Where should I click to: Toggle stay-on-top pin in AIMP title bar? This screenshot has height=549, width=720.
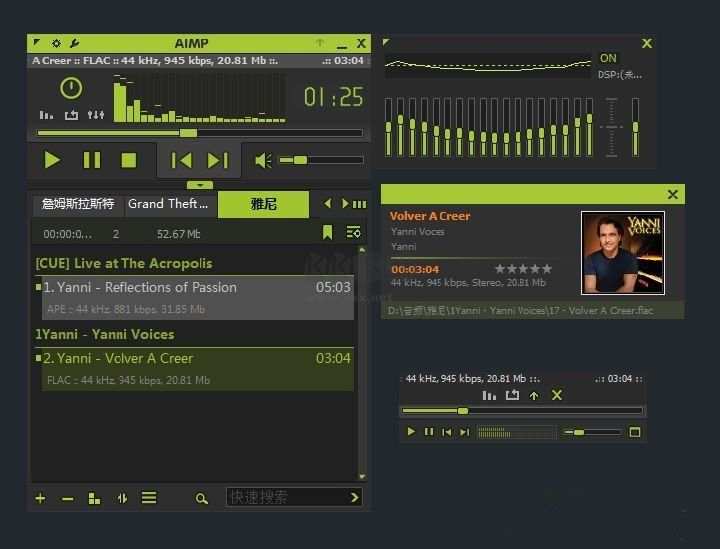pos(320,43)
